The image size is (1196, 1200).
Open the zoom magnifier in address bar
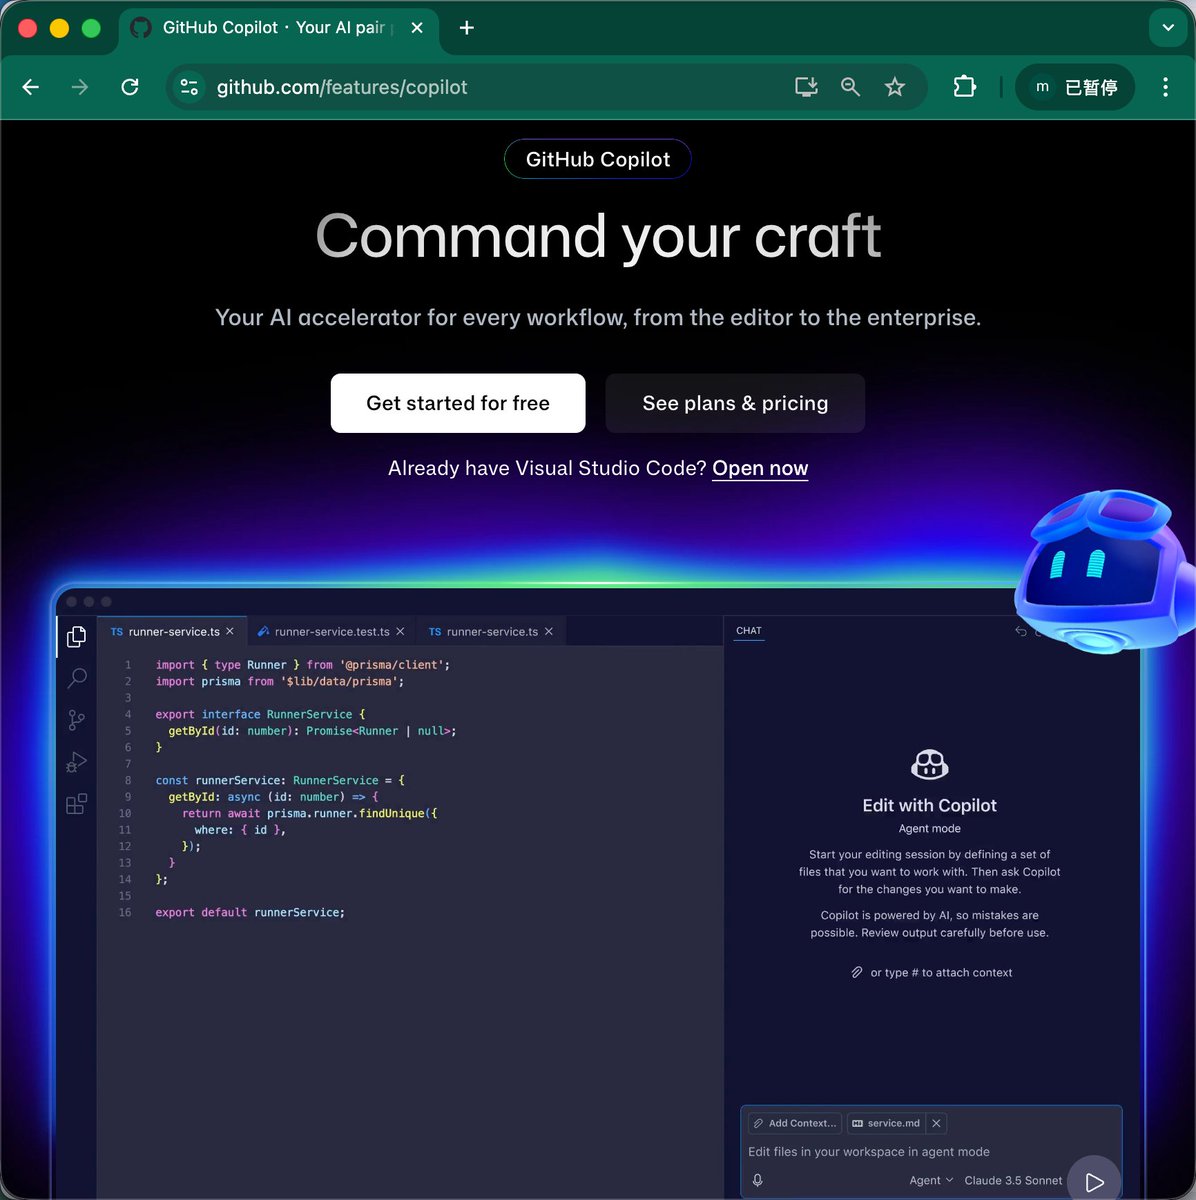click(x=850, y=87)
